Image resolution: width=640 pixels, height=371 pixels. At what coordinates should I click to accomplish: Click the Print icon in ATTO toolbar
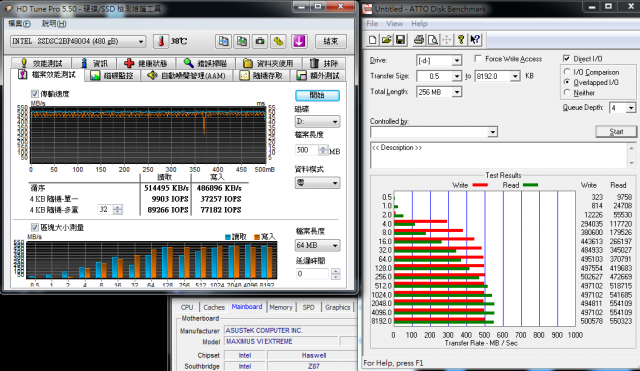[x=418, y=40]
